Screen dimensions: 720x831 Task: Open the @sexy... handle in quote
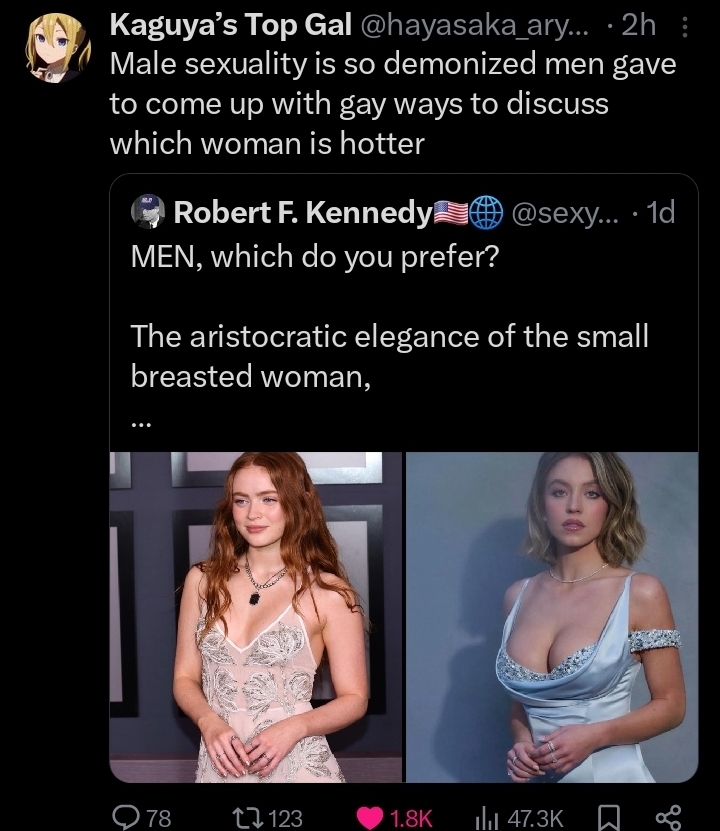[565, 213]
